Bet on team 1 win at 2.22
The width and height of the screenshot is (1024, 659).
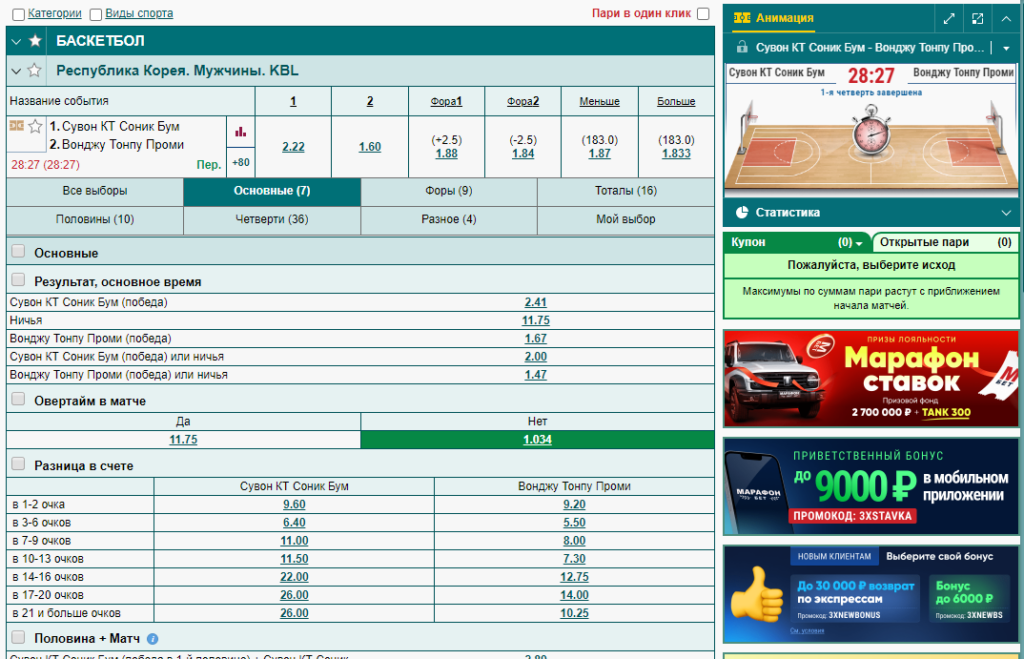pos(293,147)
